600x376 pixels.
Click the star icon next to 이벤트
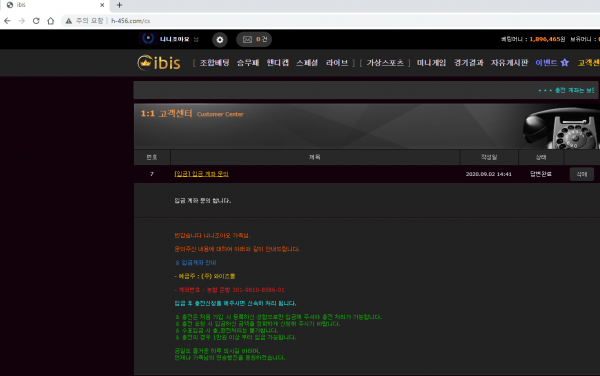point(565,63)
